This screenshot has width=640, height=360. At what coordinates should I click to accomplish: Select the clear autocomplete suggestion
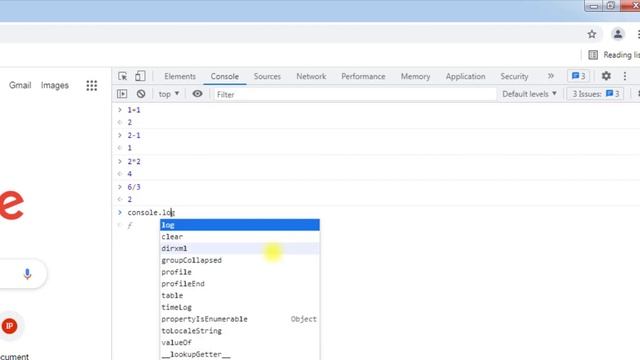coord(240,237)
